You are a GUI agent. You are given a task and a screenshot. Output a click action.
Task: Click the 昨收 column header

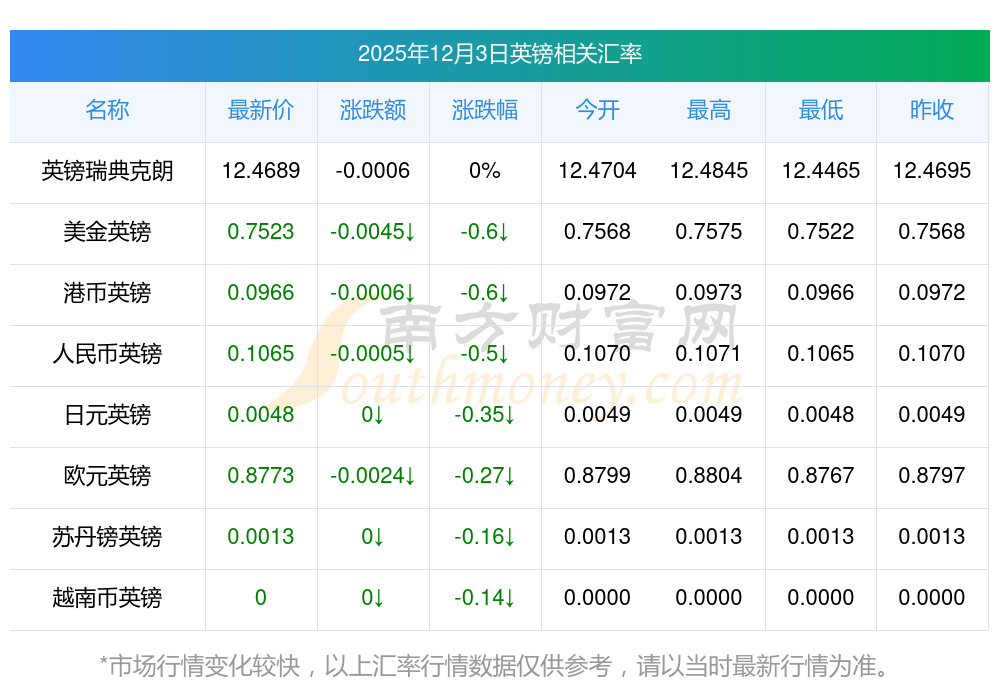coord(932,110)
